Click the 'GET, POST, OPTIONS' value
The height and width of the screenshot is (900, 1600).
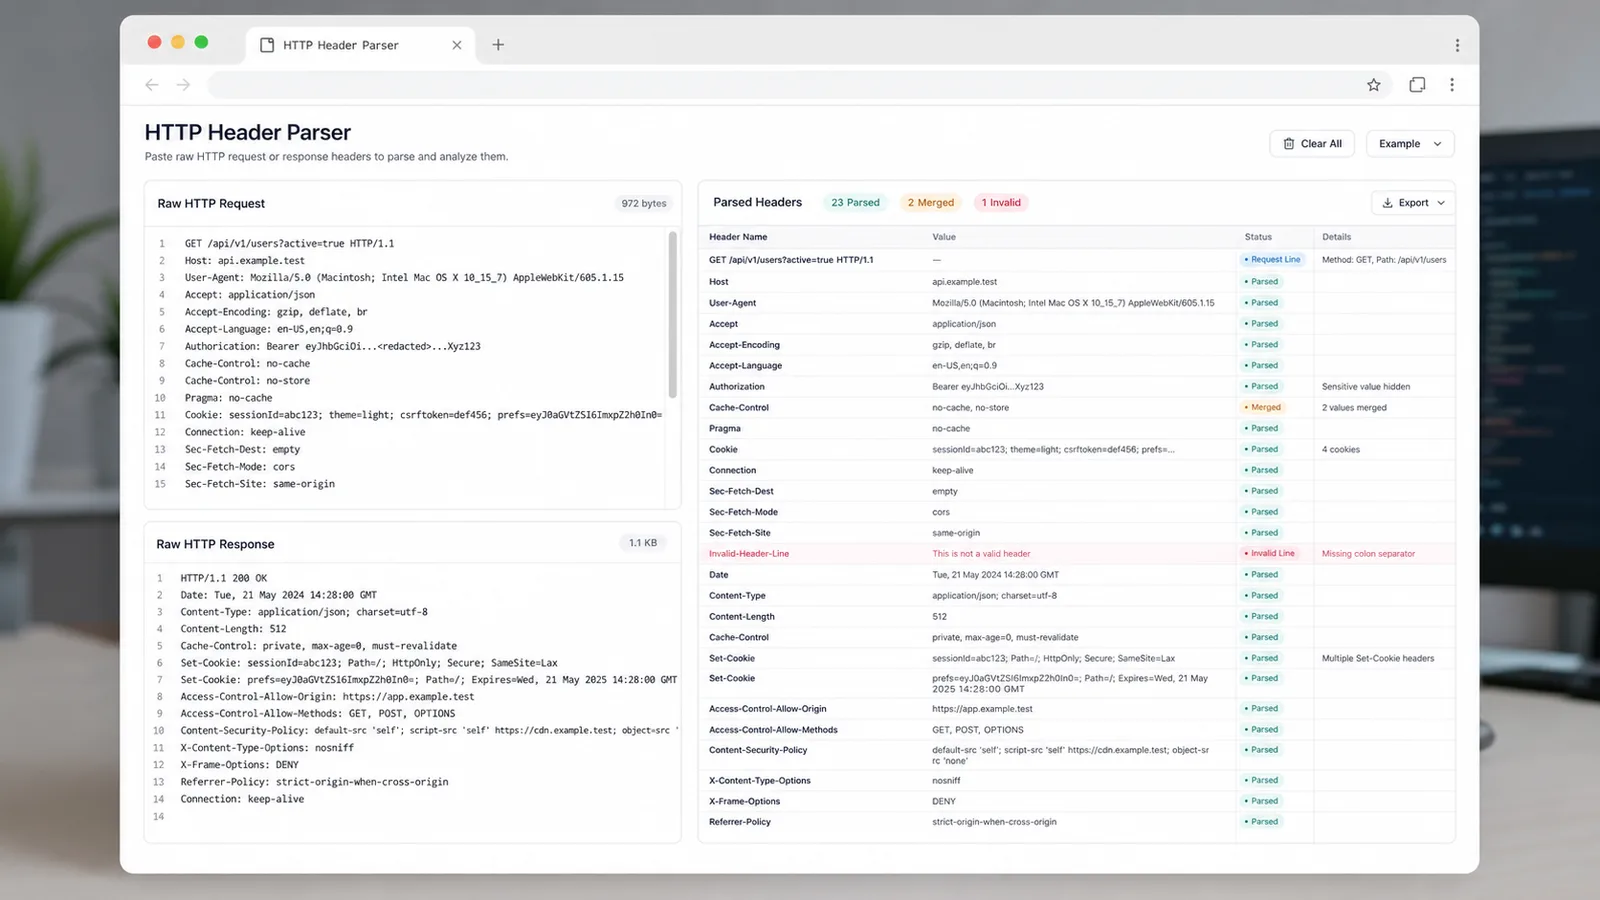tap(978, 730)
